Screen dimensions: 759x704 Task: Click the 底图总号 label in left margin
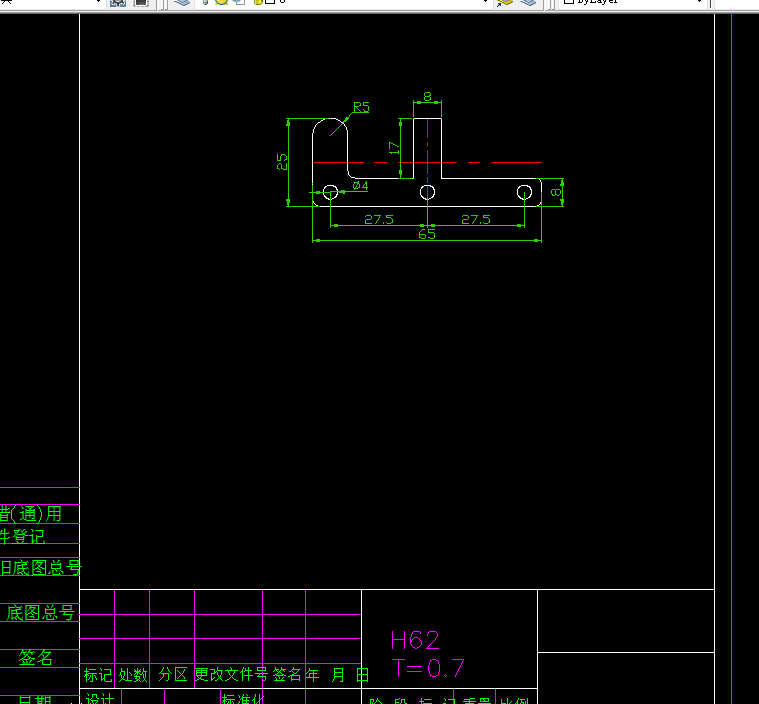pyautogui.click(x=41, y=613)
